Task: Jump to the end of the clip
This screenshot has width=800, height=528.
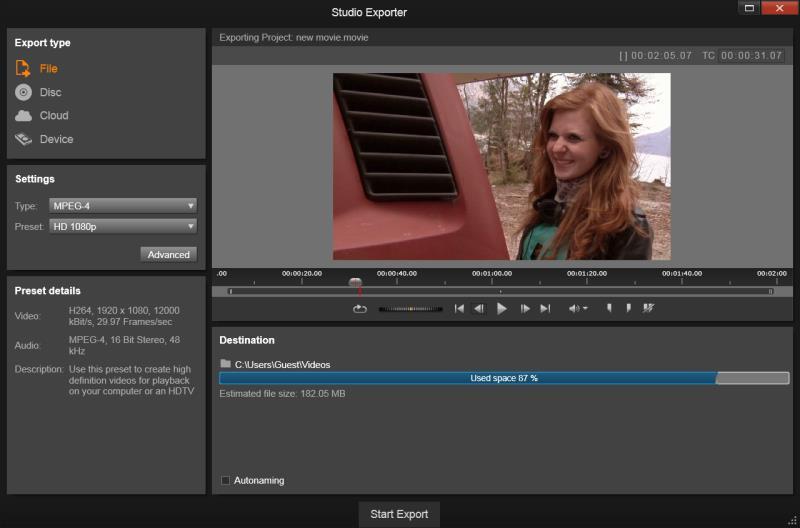Action: 545,309
